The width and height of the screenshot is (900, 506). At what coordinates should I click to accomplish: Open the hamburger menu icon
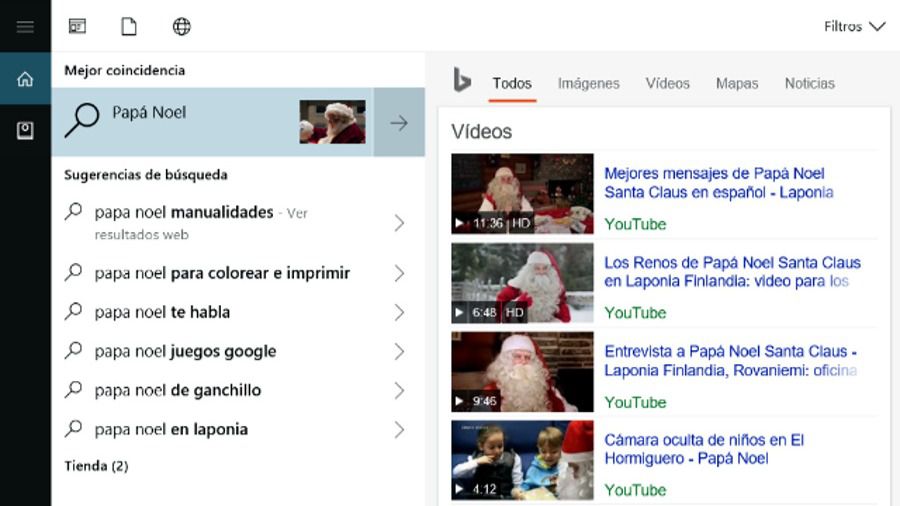tap(25, 27)
